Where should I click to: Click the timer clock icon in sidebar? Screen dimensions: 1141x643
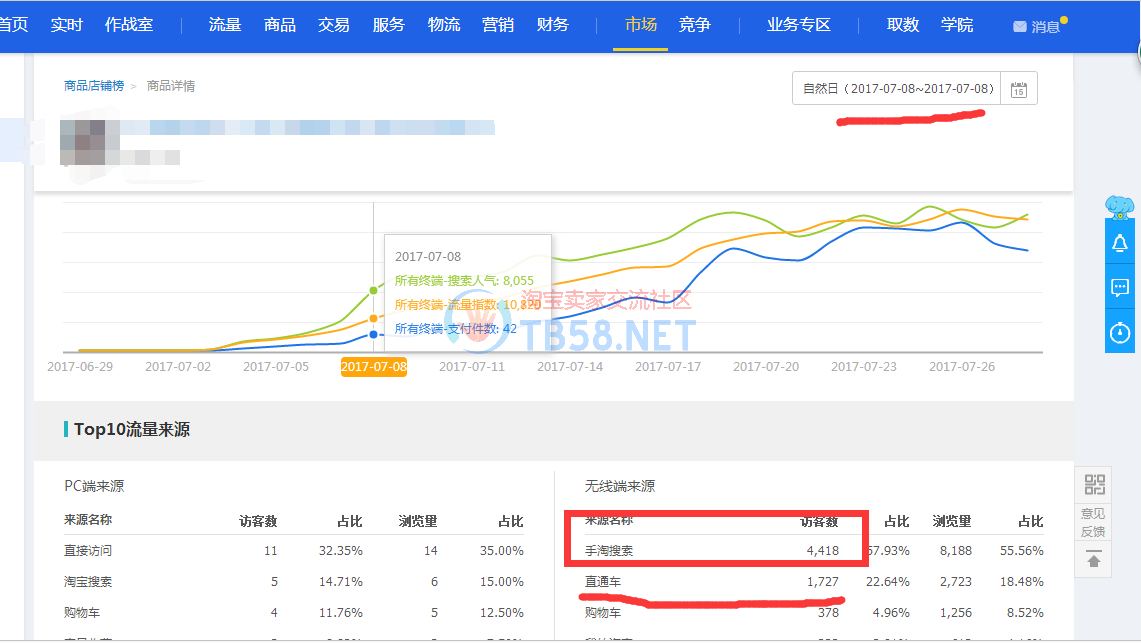[1119, 333]
